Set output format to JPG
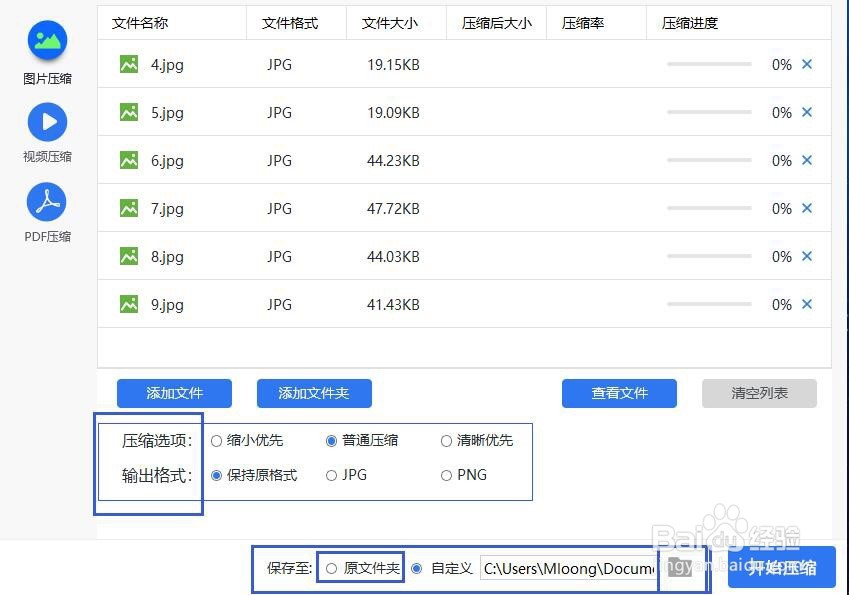 click(330, 475)
